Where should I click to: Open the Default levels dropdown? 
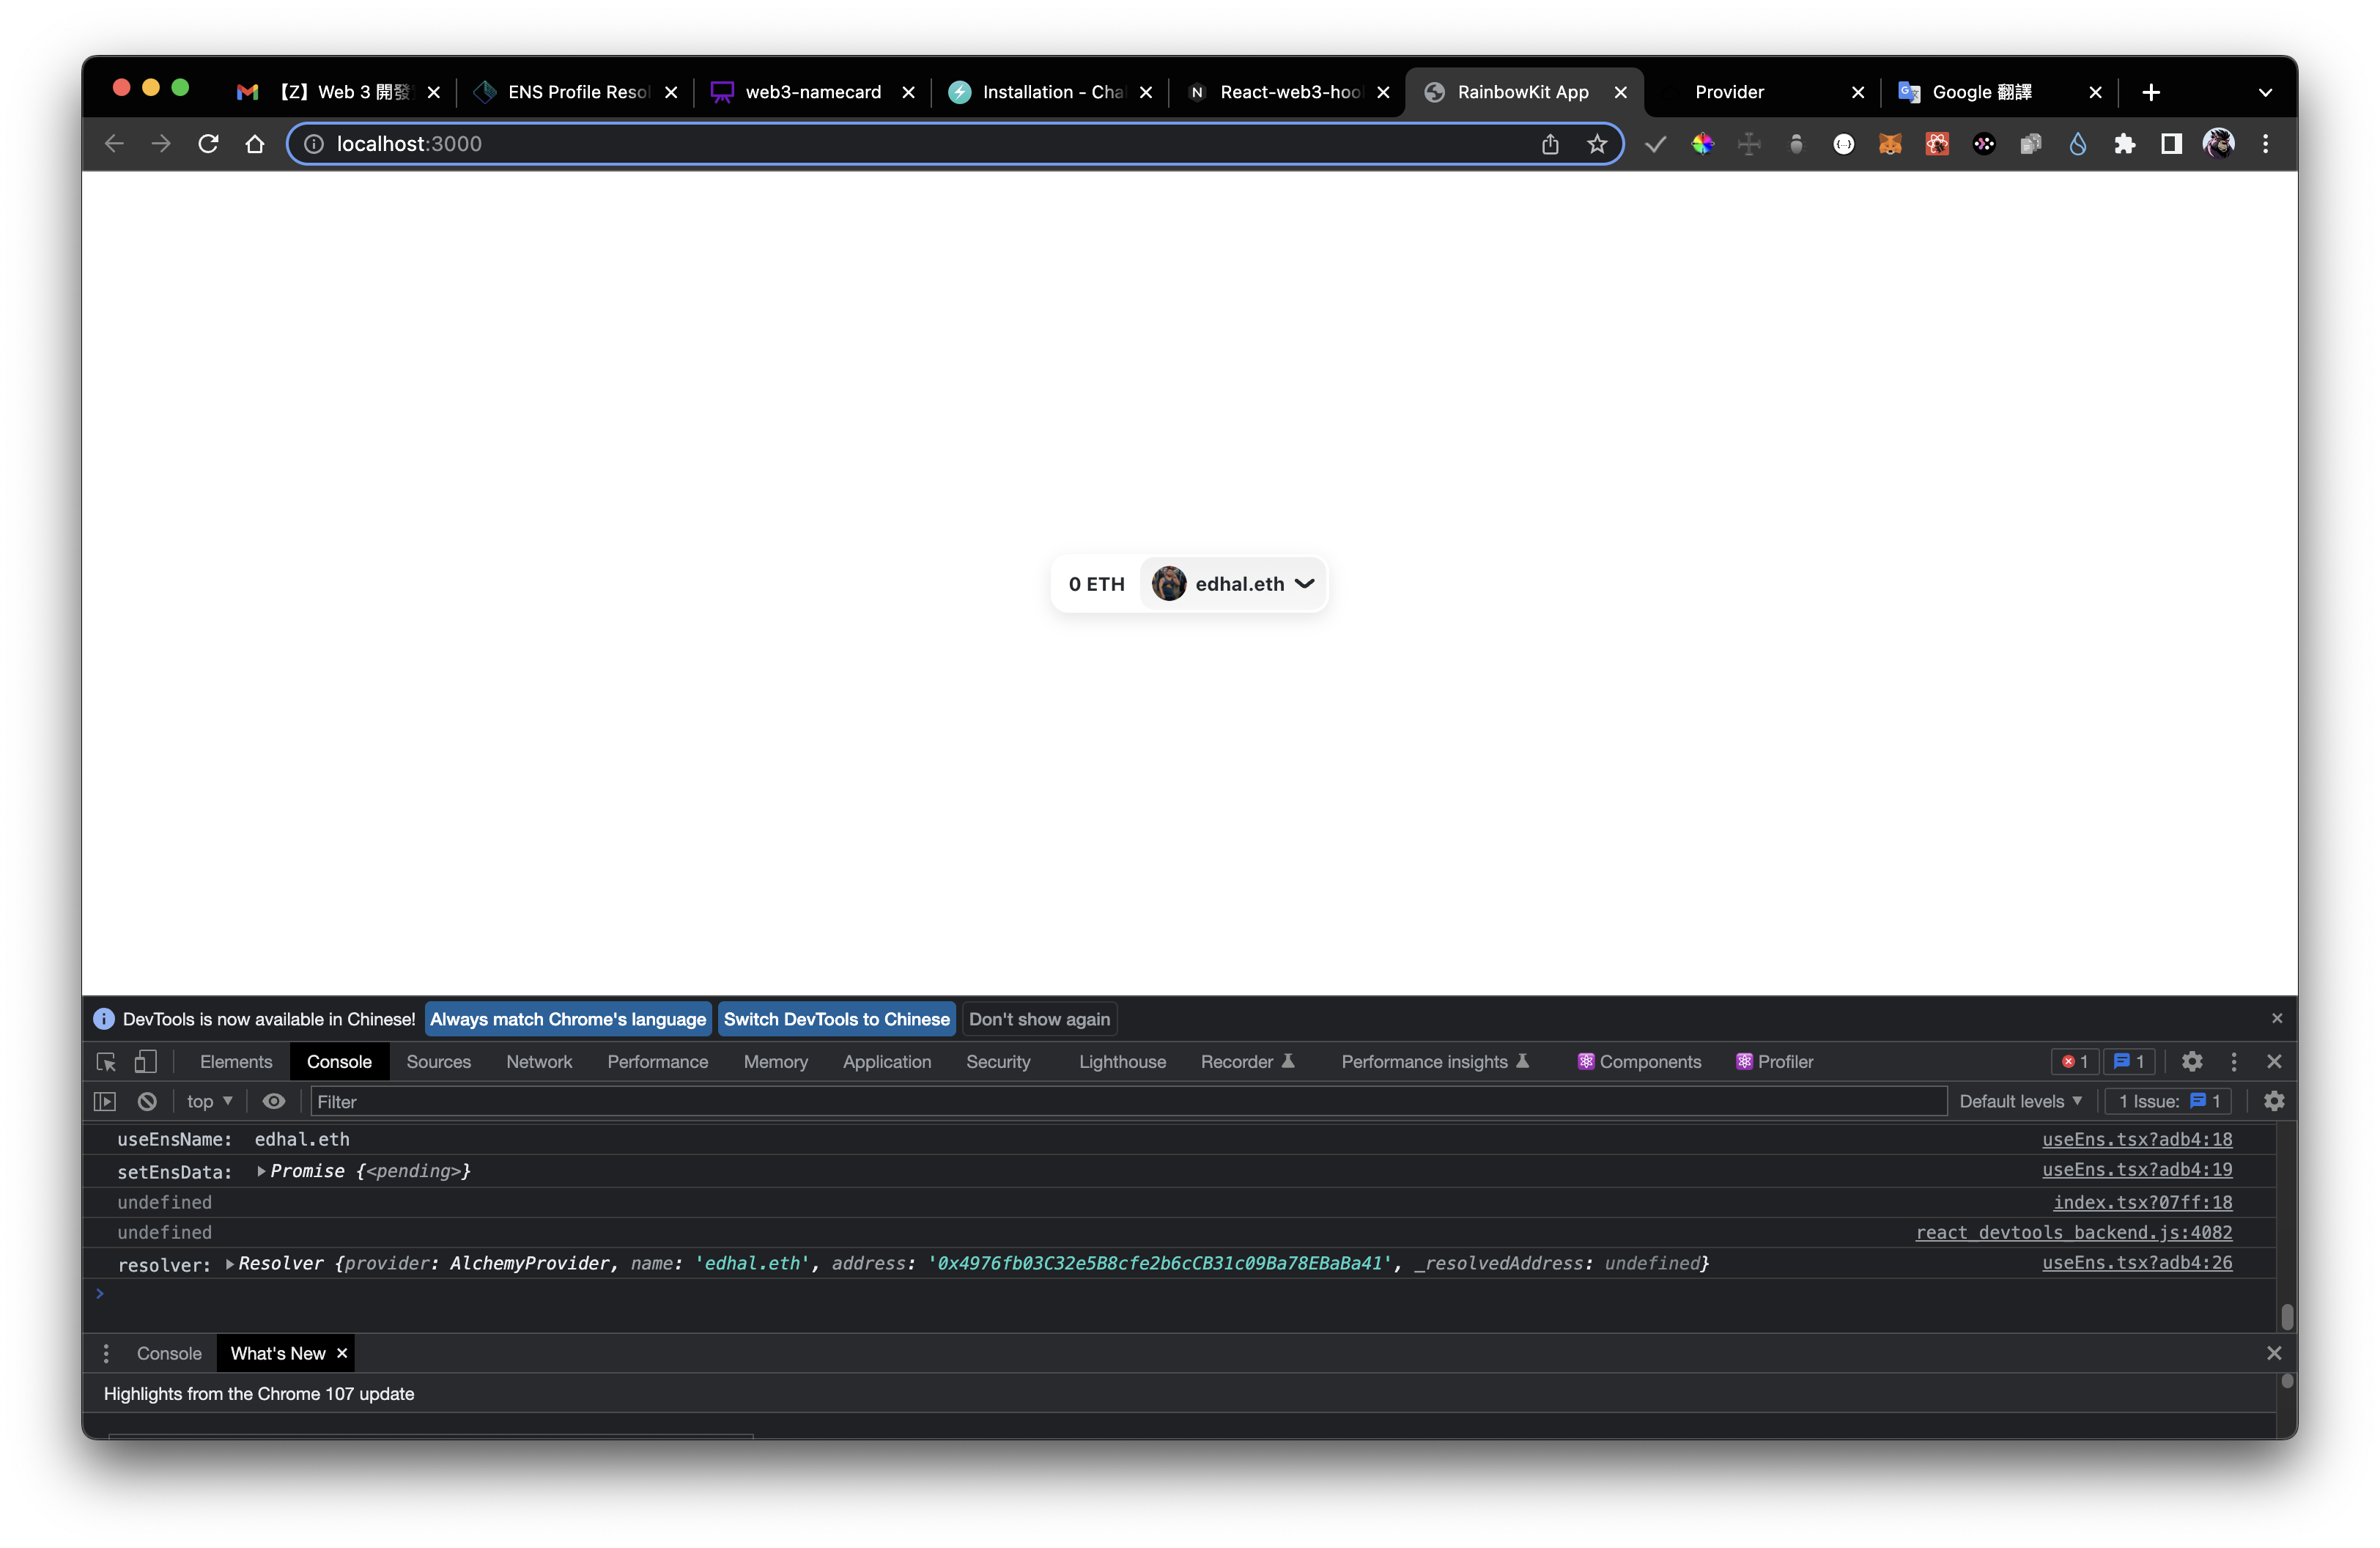(x=2020, y=1101)
